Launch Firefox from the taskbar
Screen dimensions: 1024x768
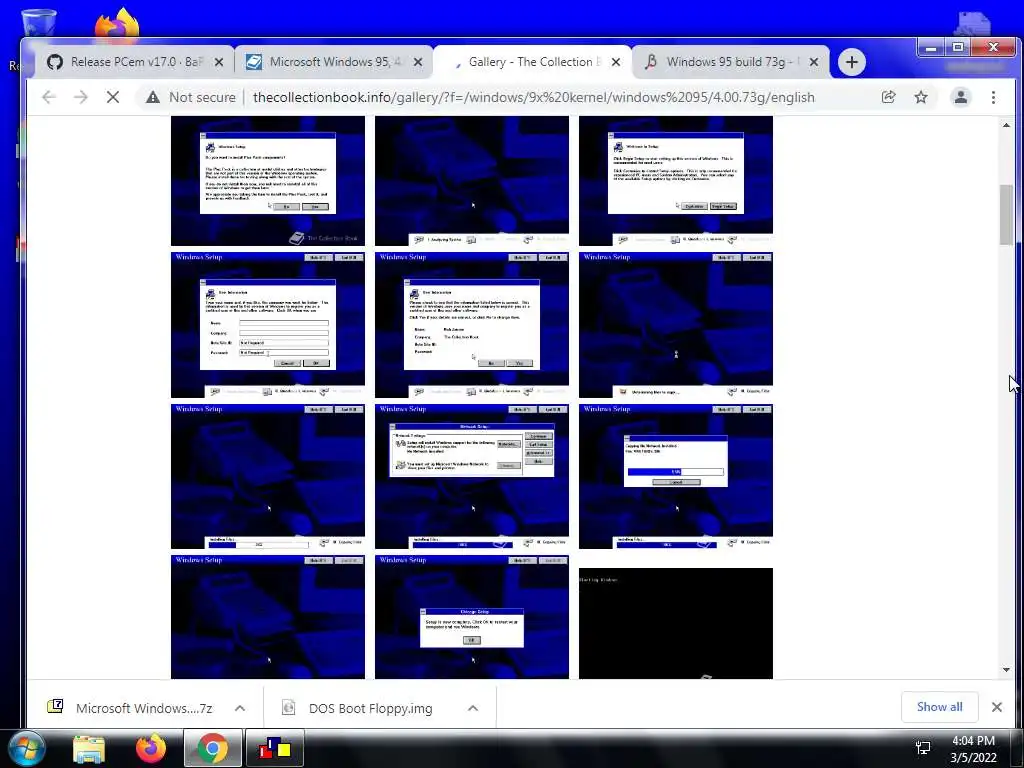151,748
